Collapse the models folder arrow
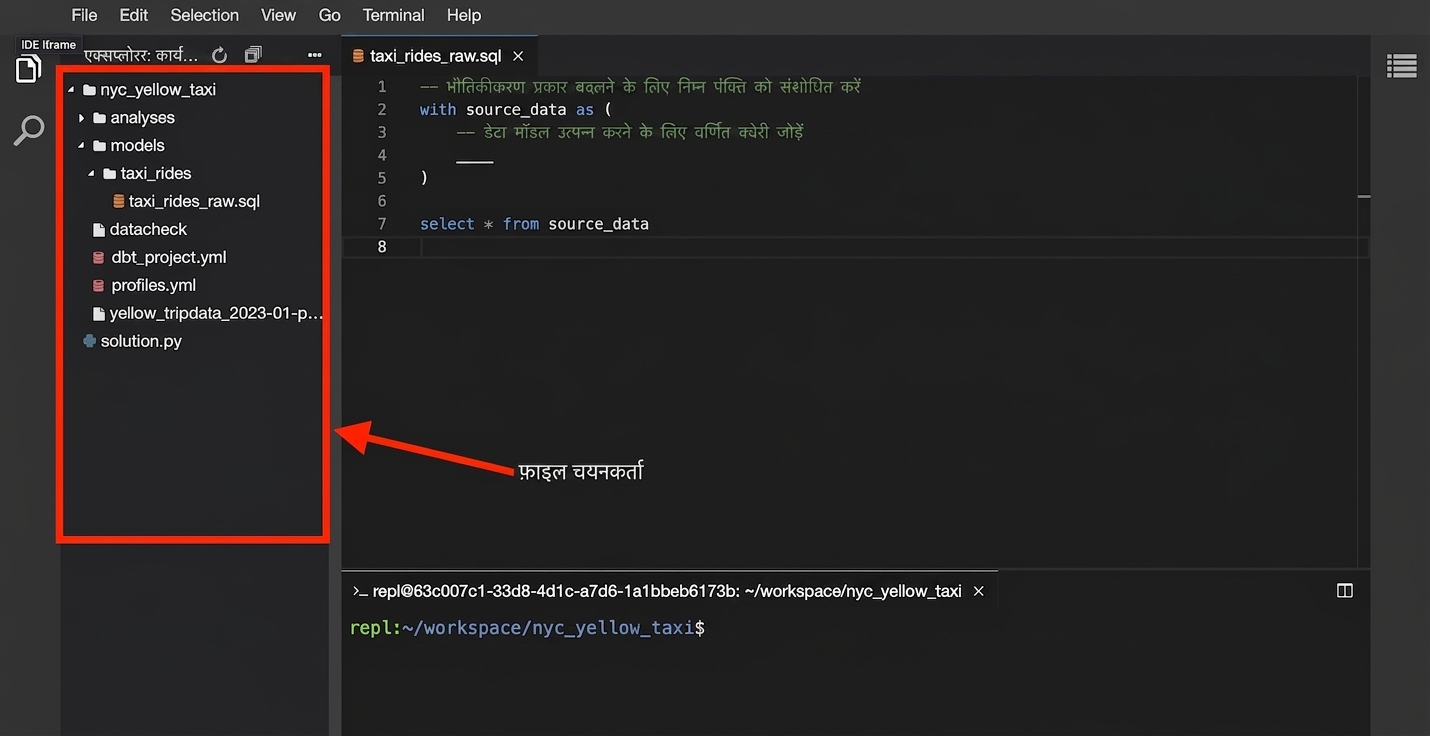 pyautogui.click(x=81, y=145)
